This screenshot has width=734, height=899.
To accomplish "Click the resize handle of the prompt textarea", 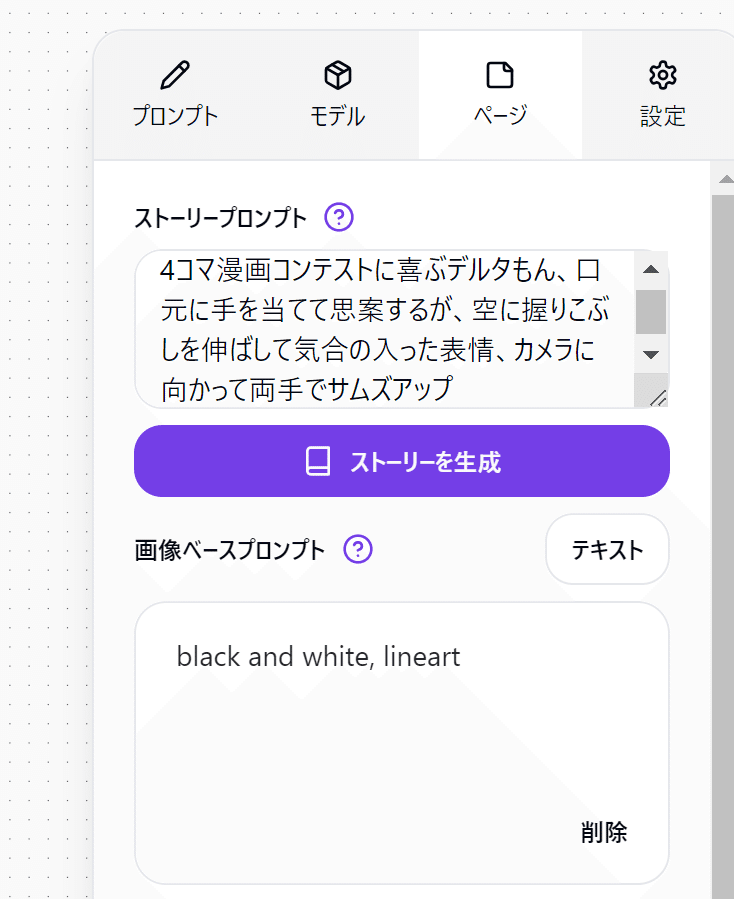I will 660,395.
